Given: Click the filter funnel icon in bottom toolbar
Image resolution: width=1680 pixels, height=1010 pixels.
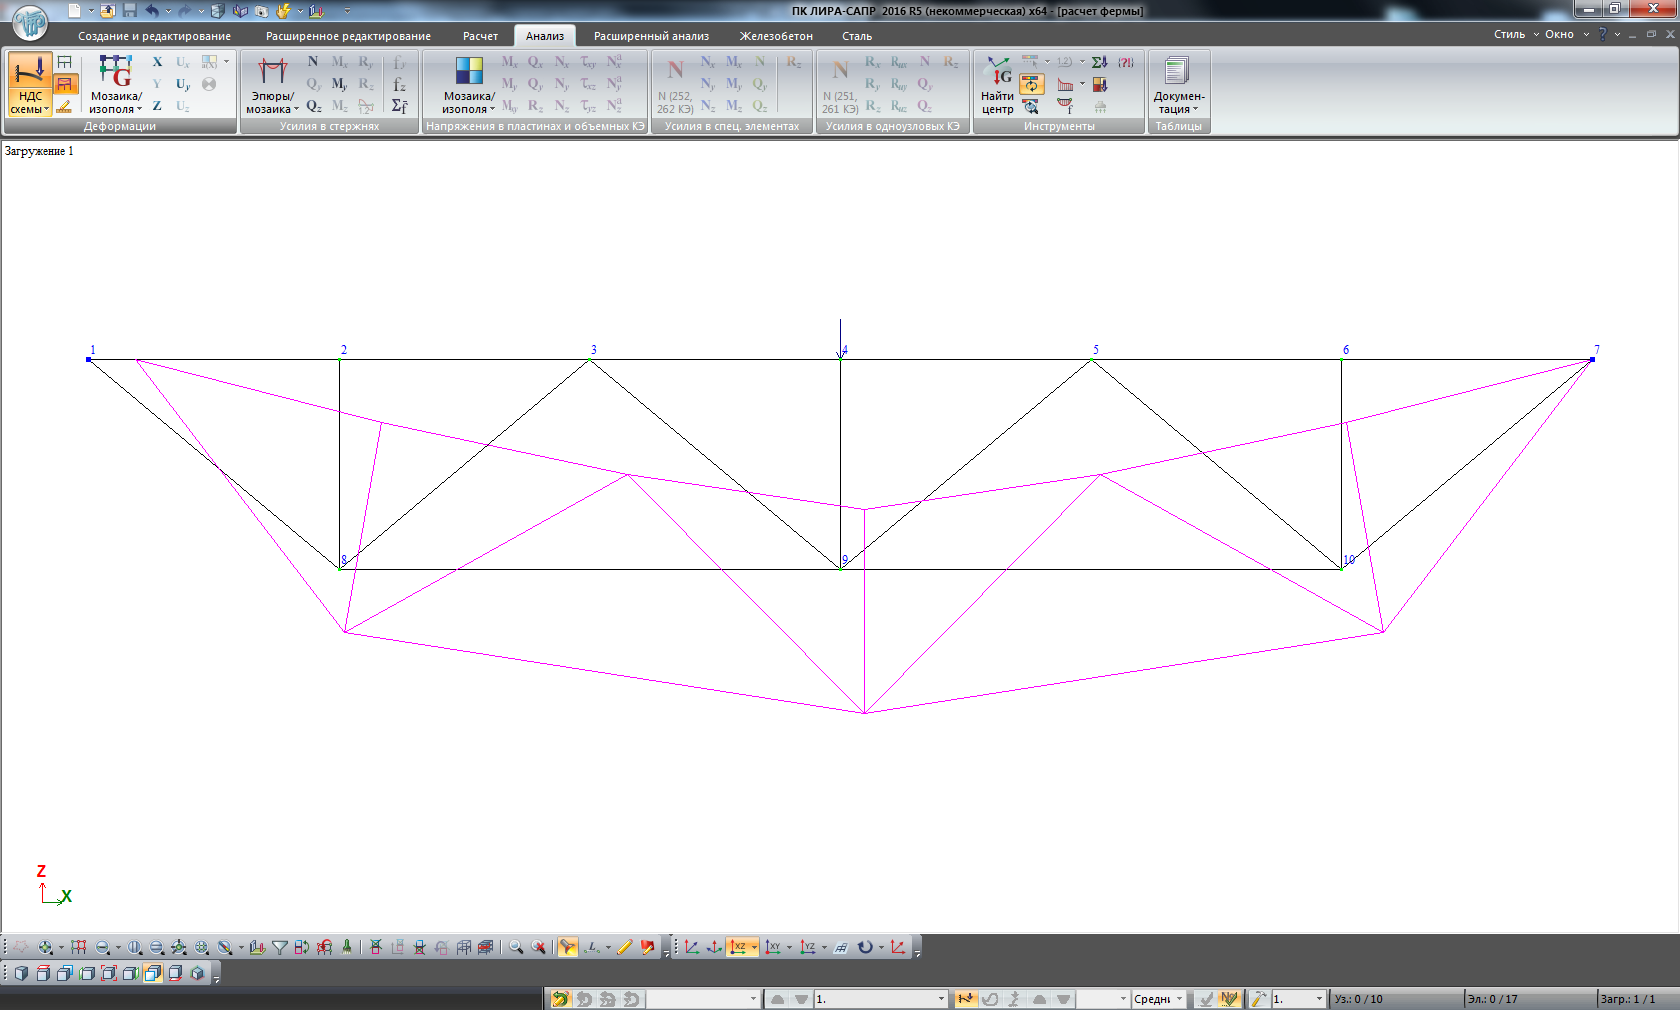Looking at the screenshot, I should point(280,947).
